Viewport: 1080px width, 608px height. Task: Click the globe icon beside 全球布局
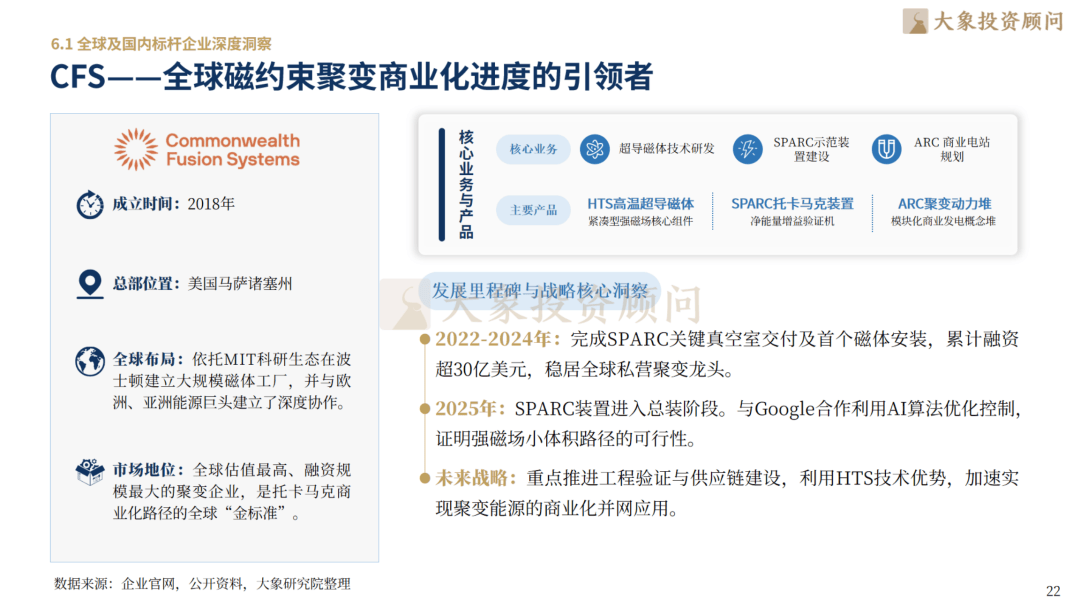point(90,360)
